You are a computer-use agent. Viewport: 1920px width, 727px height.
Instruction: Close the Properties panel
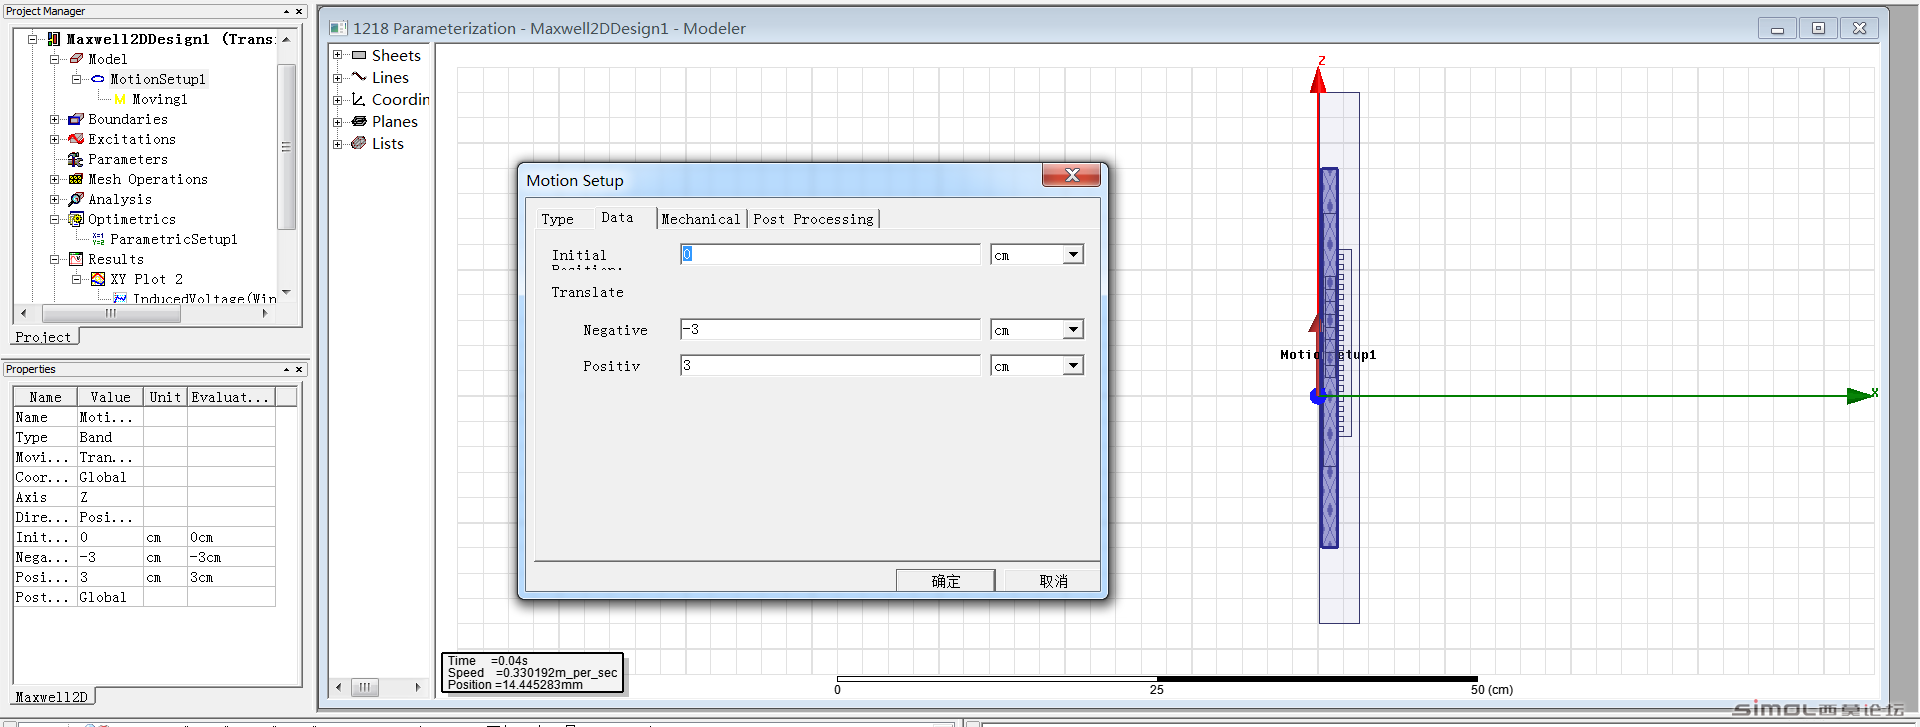[x=298, y=369]
